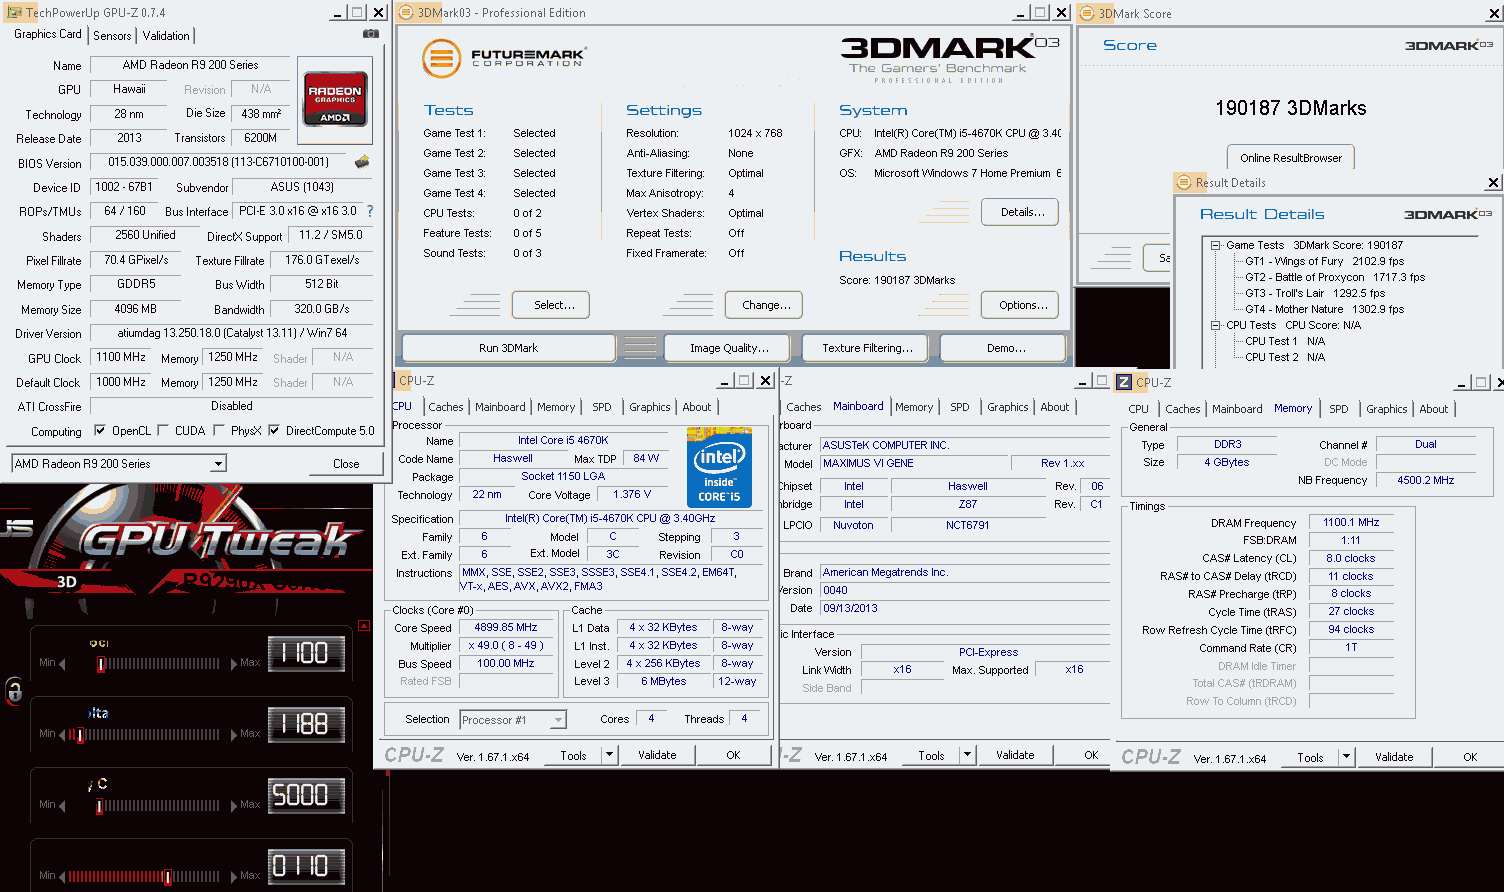Click the Bus Interface question mark icon

(370, 211)
